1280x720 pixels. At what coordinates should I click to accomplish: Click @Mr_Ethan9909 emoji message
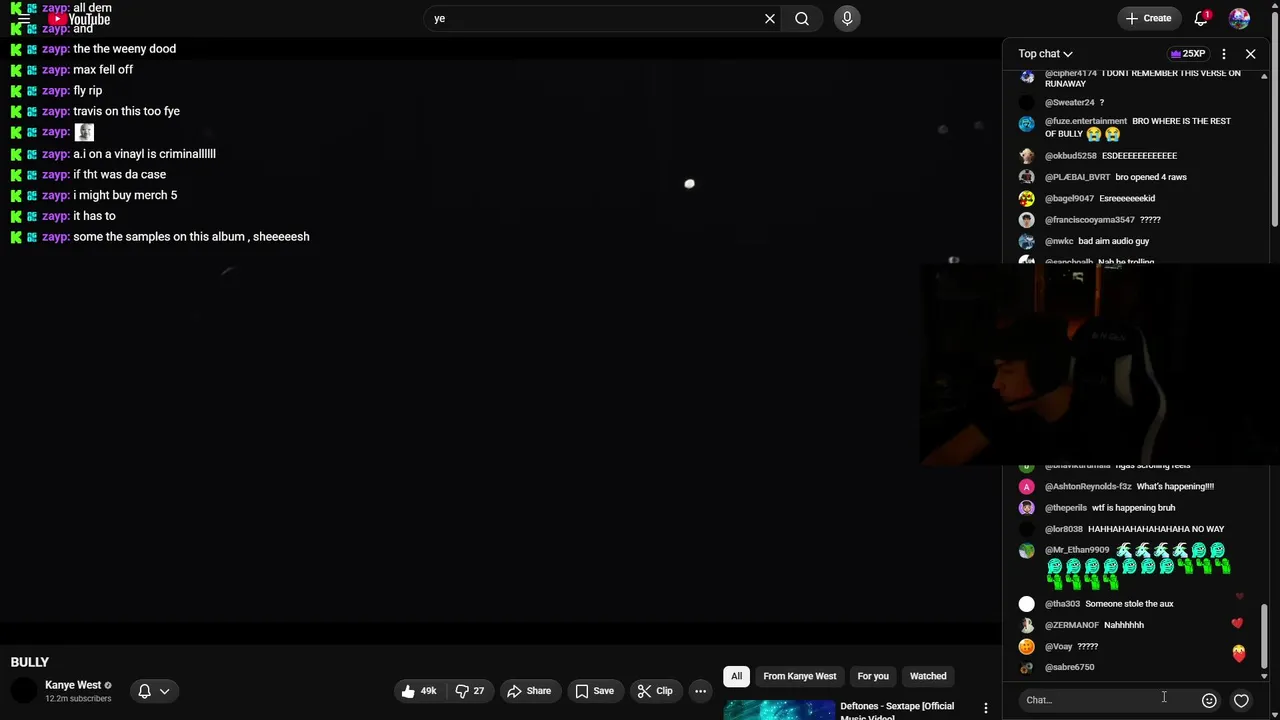tap(1138, 565)
